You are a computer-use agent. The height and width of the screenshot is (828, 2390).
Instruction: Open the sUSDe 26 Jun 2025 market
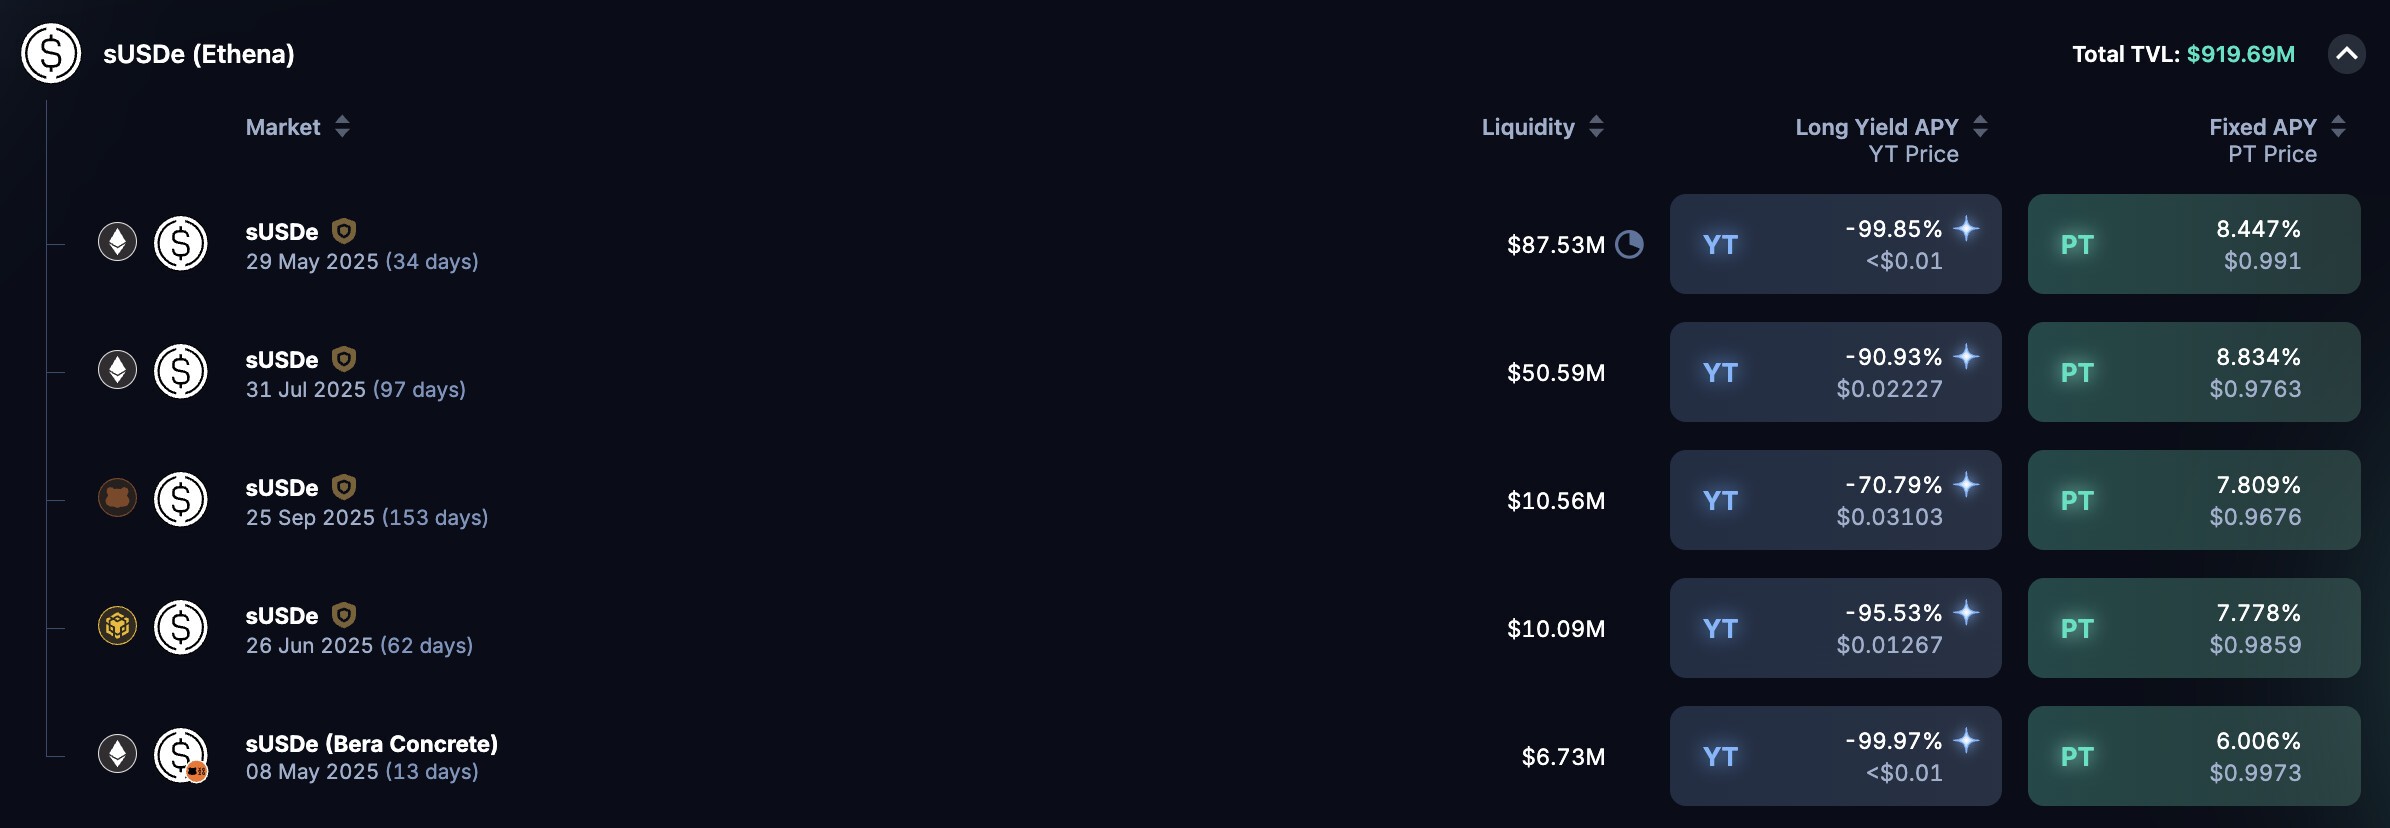359,629
